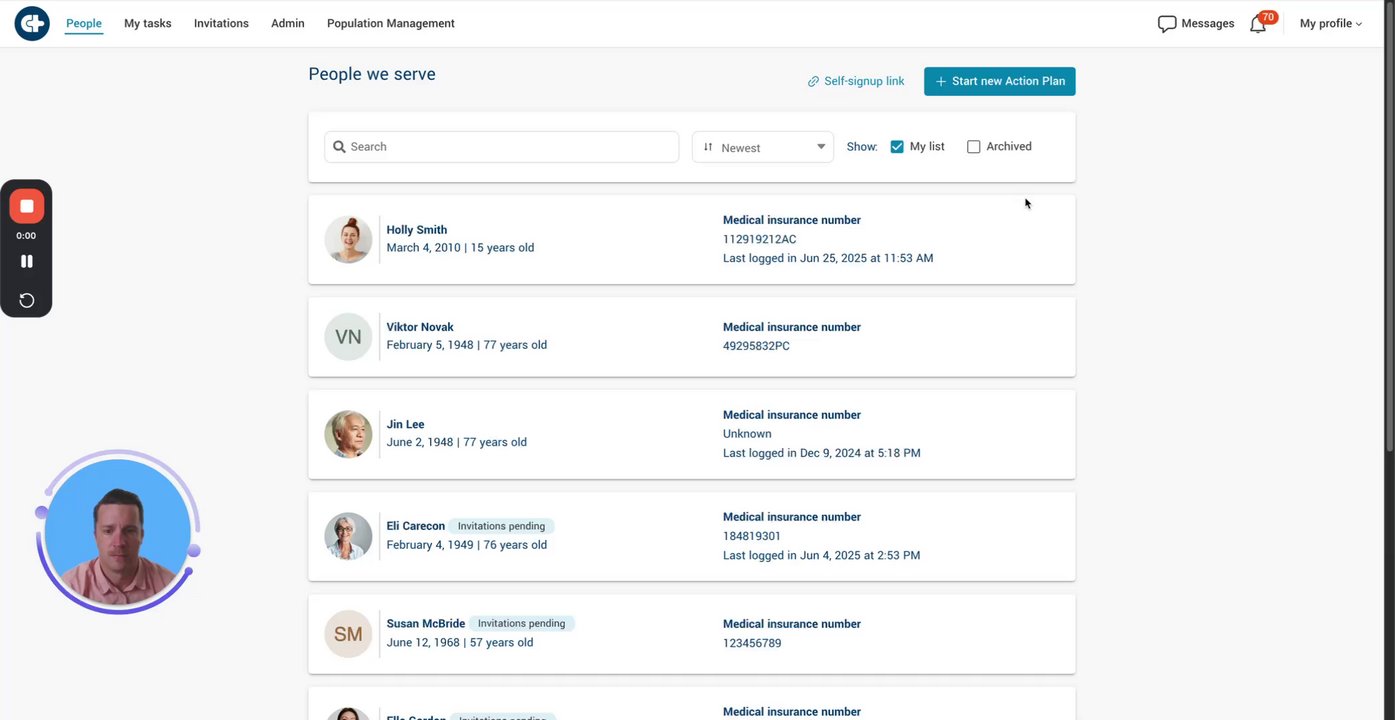Click the app logo icon
The image size is (1395, 720).
click(32, 23)
